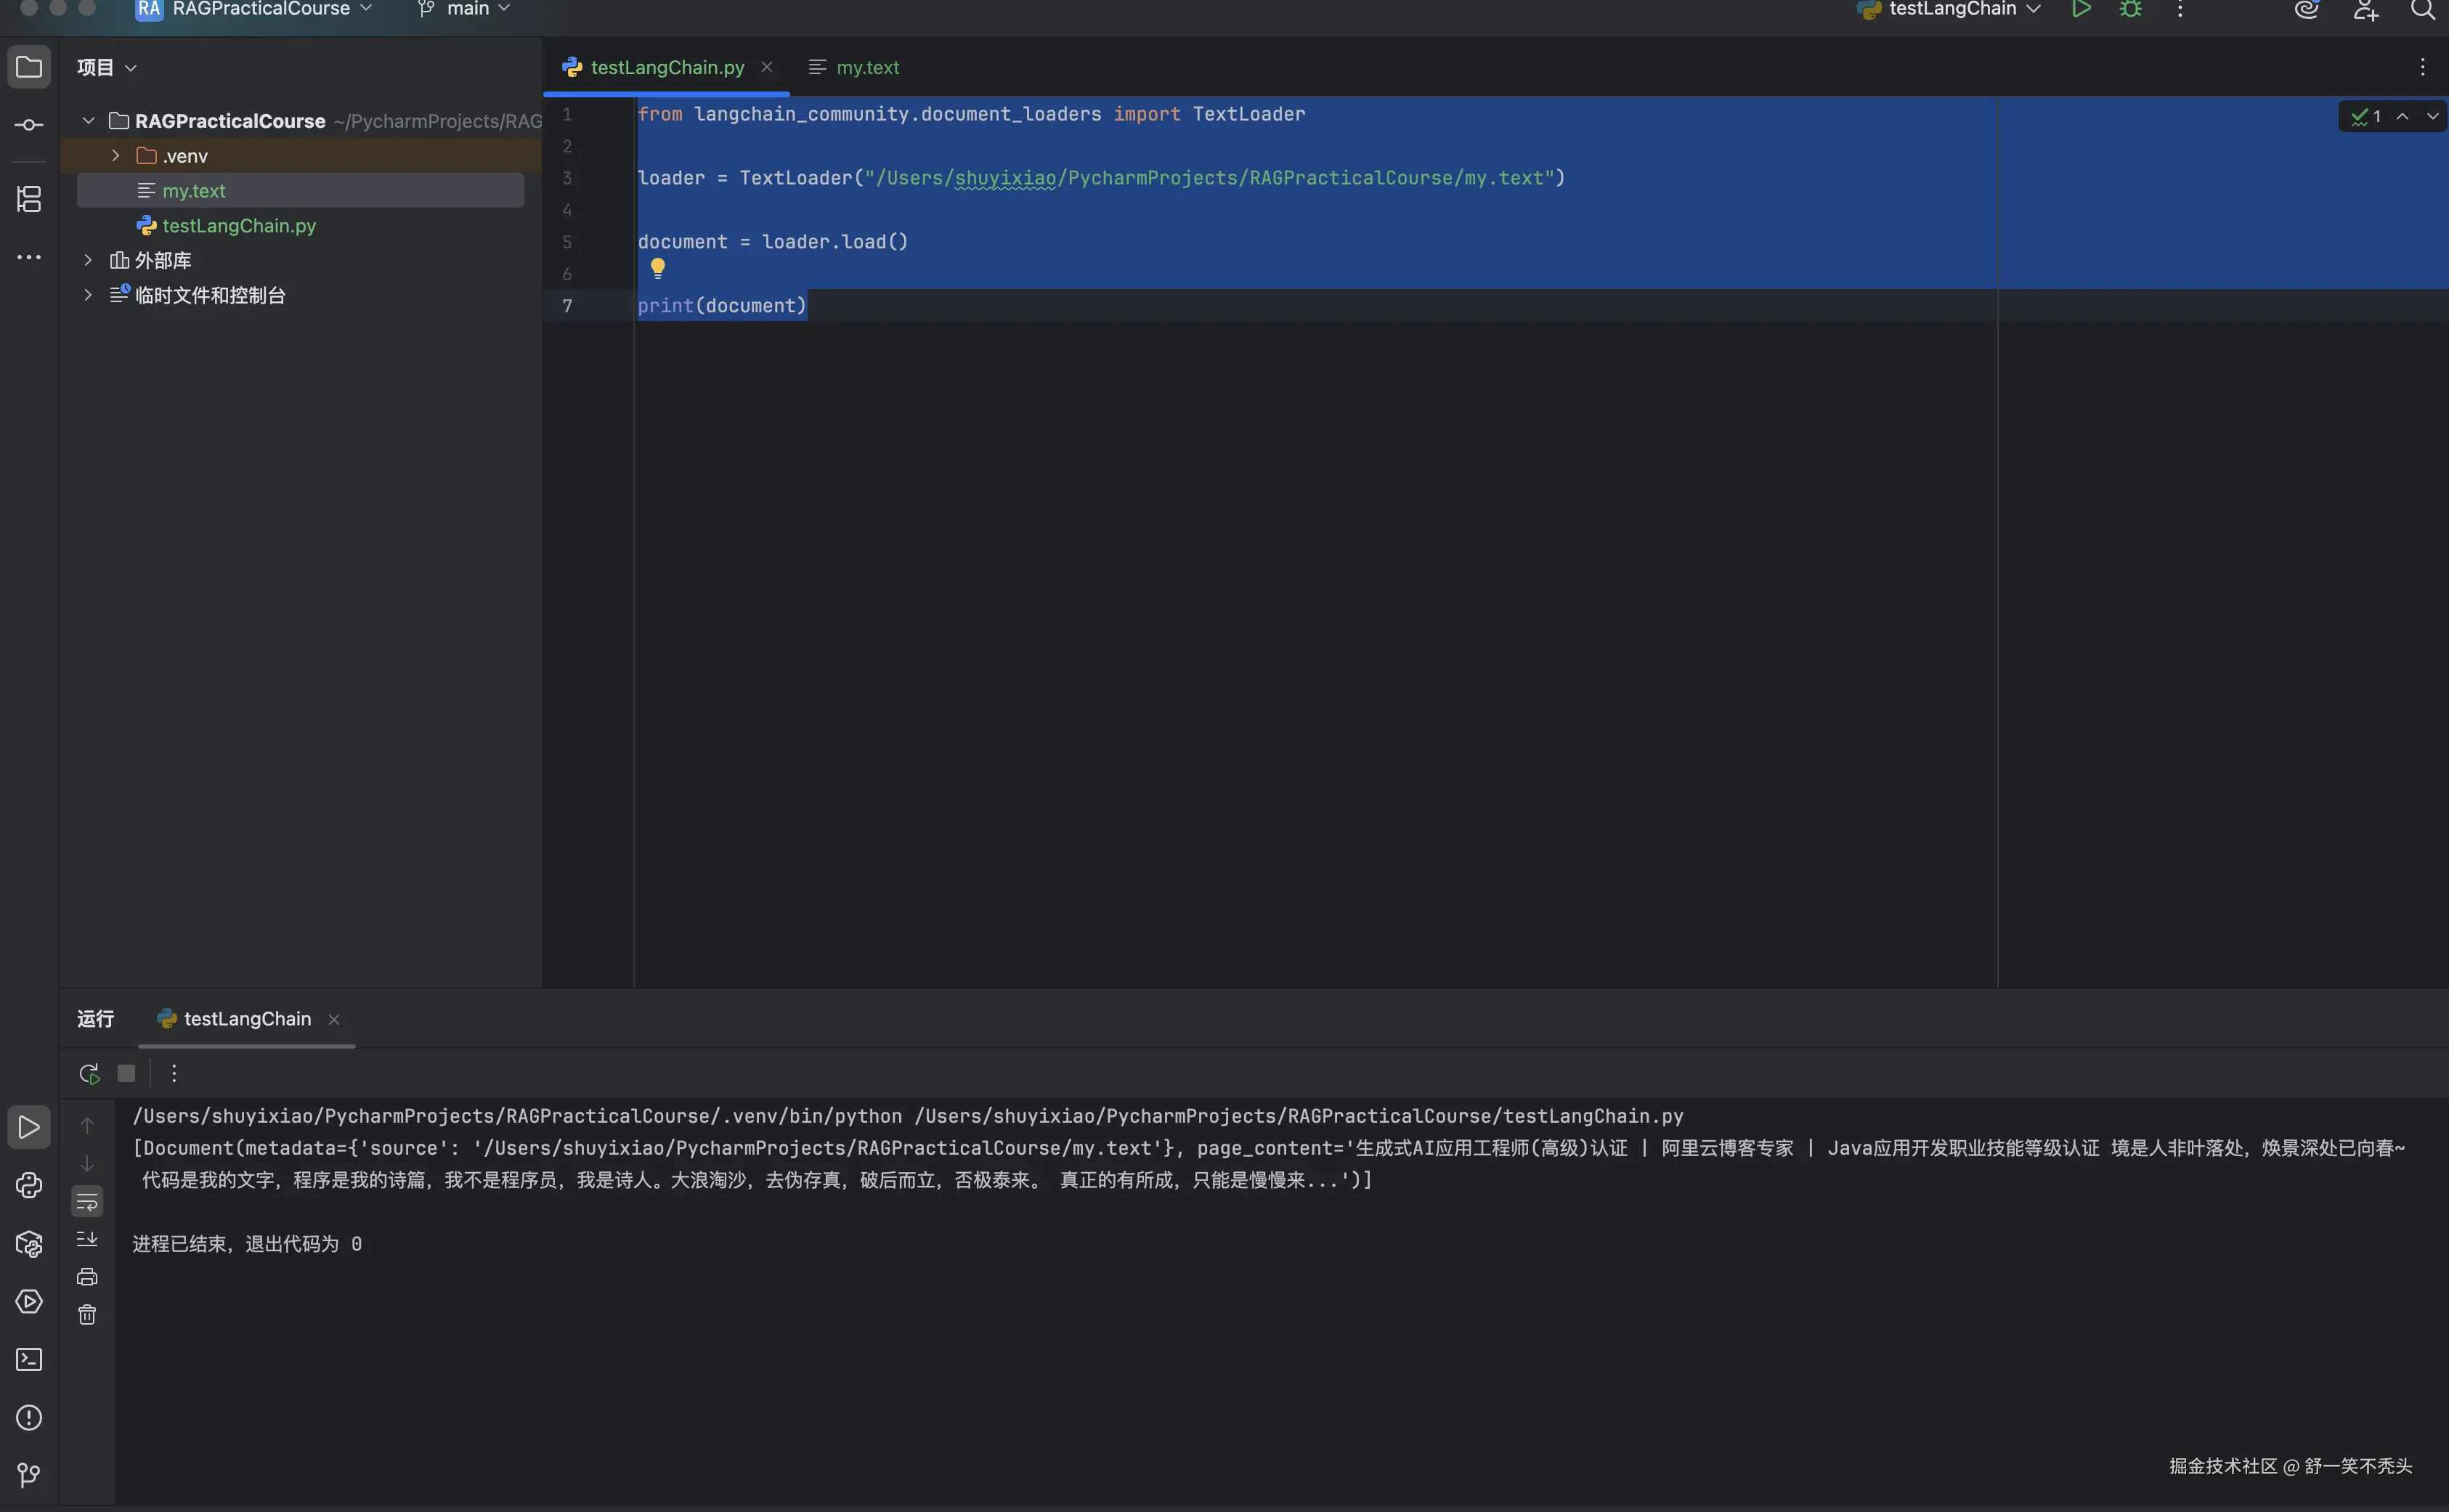Click the Rerun testLangChain icon
The image size is (2449, 1512).
tap(89, 1074)
